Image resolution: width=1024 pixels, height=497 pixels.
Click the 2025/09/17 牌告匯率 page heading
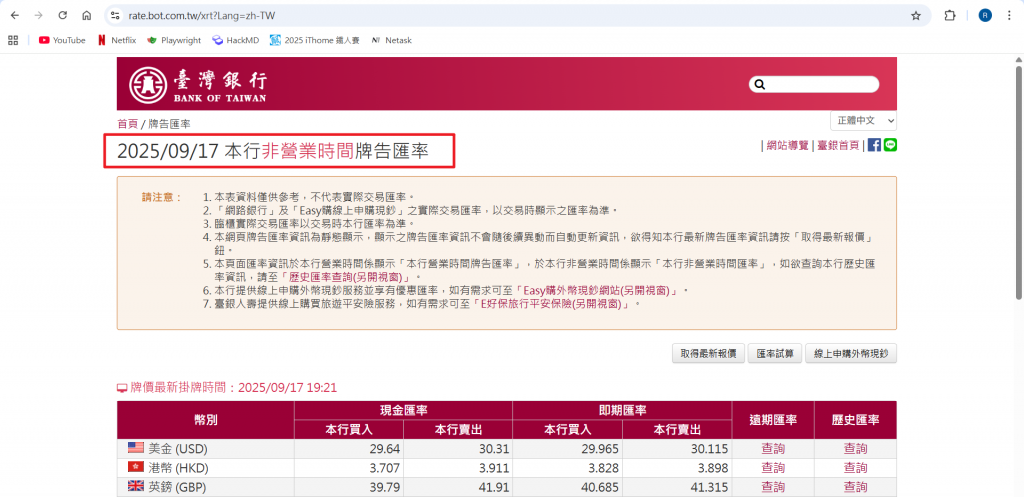[272, 152]
